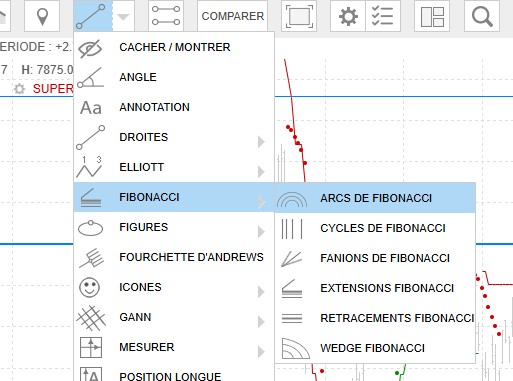Click the parallel lines channel tool icon
This screenshot has height=381, width=513.
[166, 16]
